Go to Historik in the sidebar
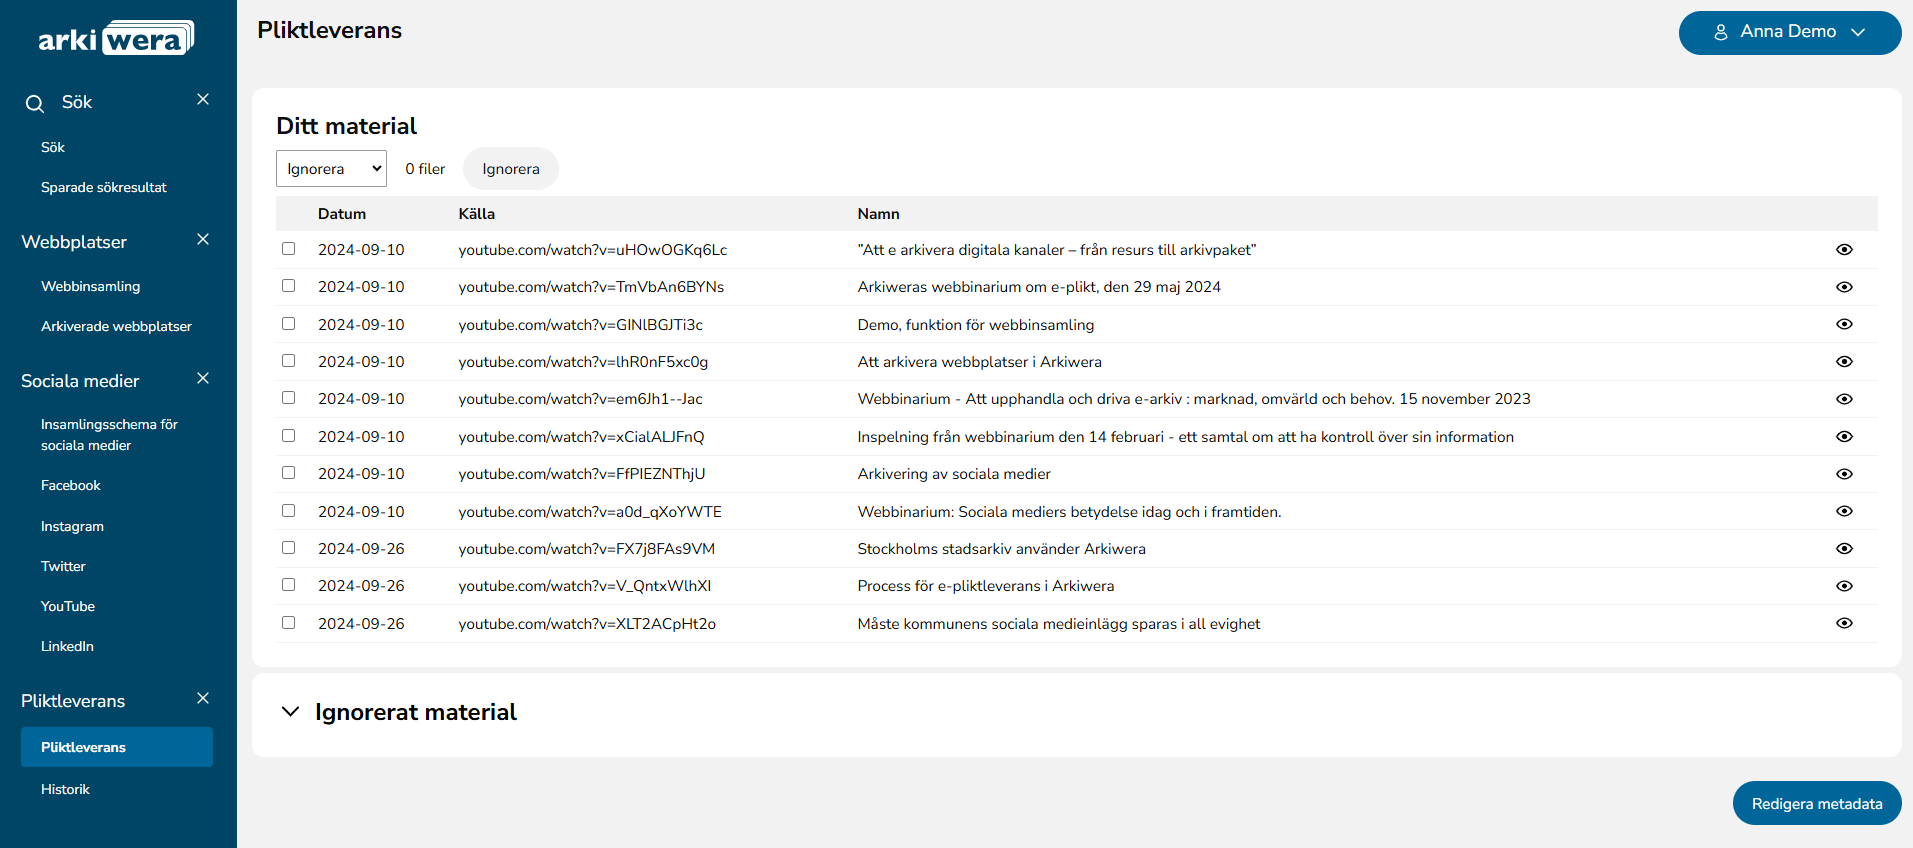Image resolution: width=1913 pixels, height=848 pixels. coord(65,790)
